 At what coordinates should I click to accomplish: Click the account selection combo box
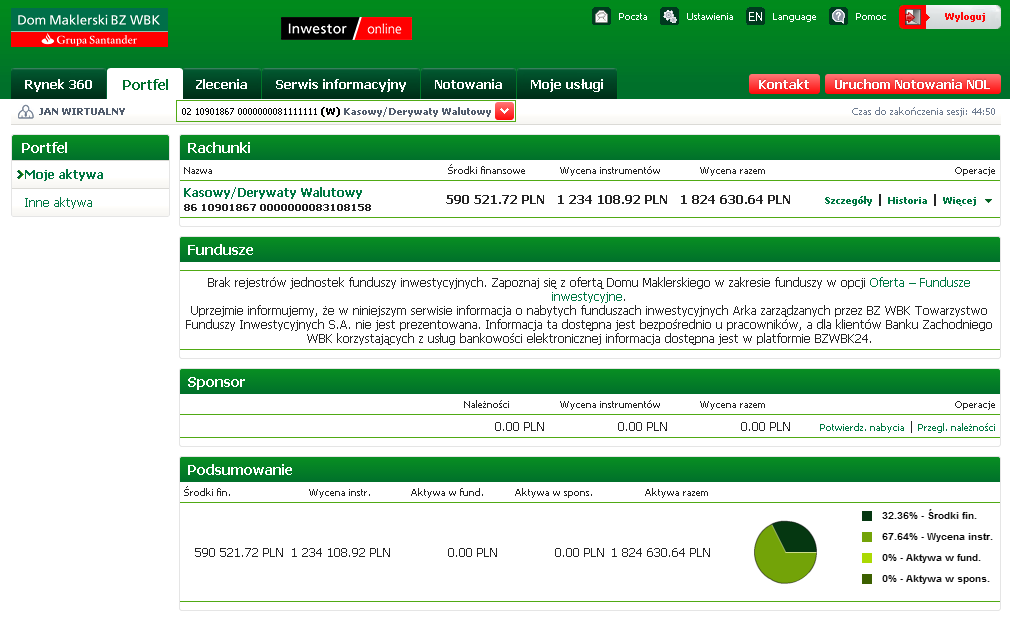tap(346, 111)
